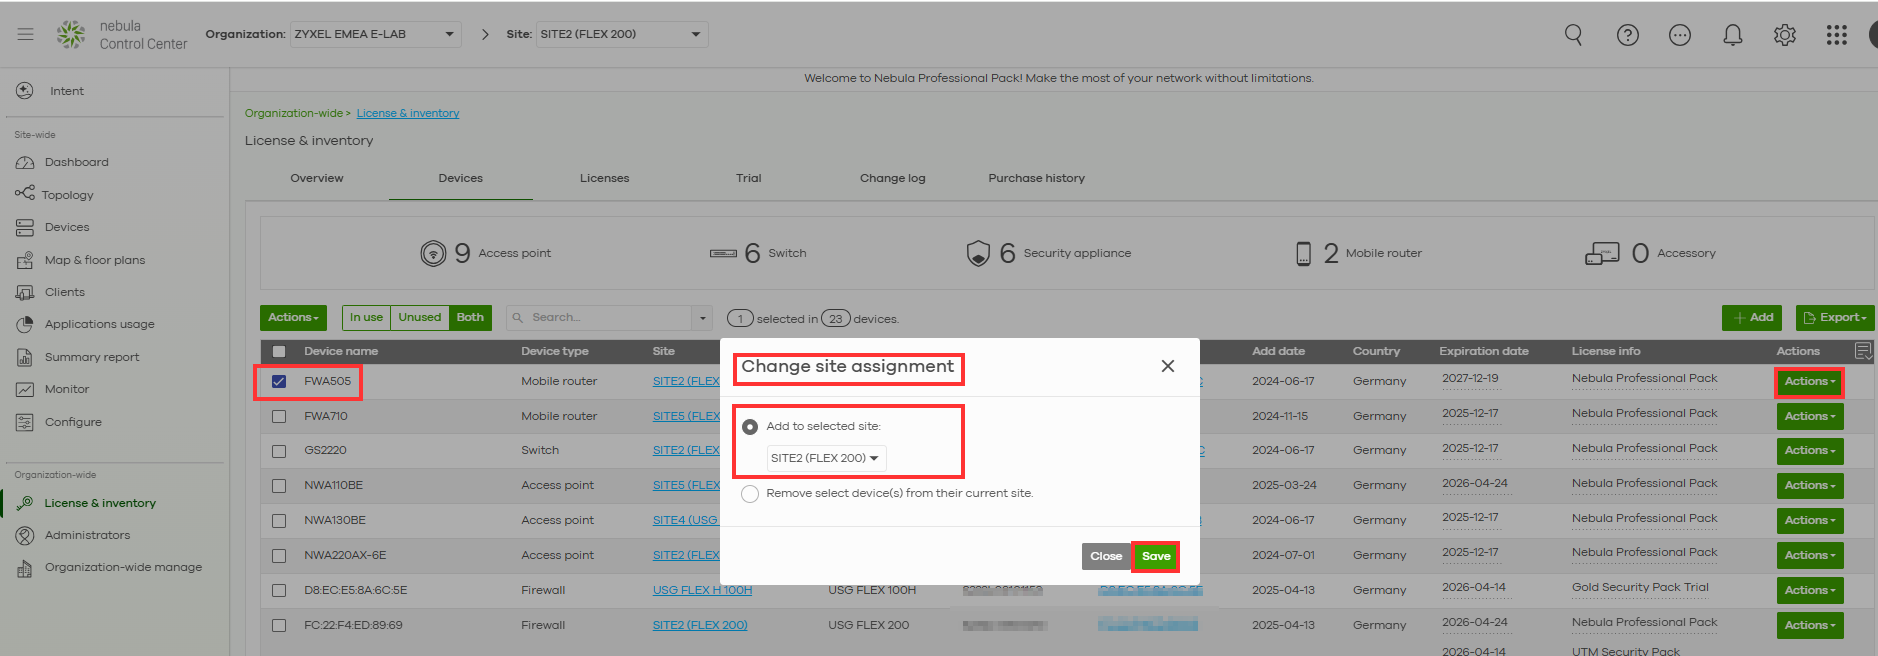Viewport: 1878px width, 656px height.
Task: Check the NWA220AX-6E row checkbox
Action: [279, 556]
